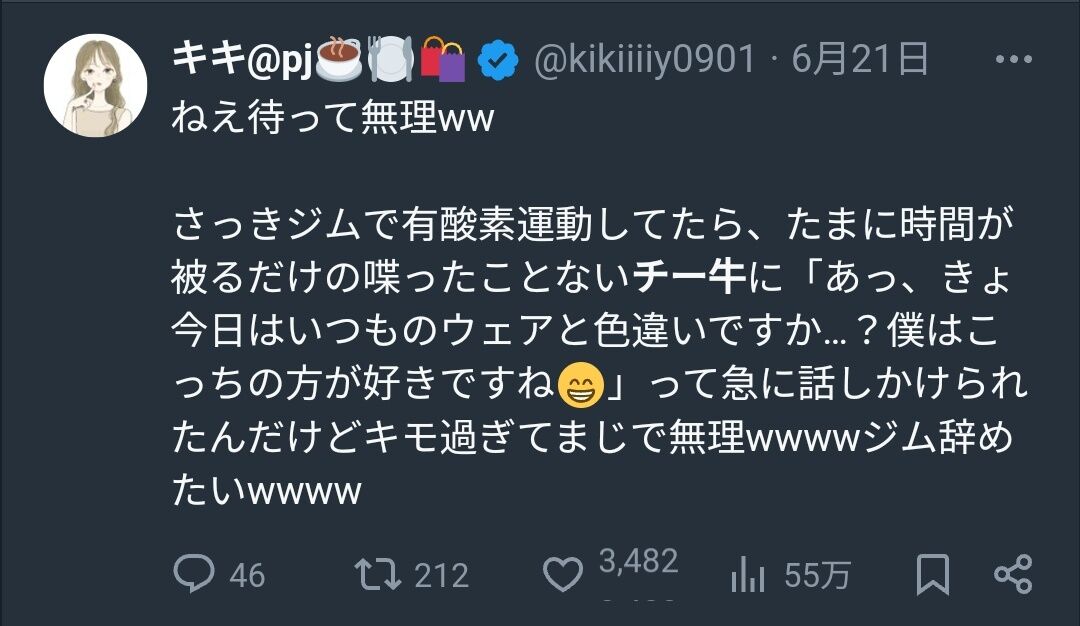Click the blue verified badge
This screenshot has height=626, width=1080.
(498, 61)
